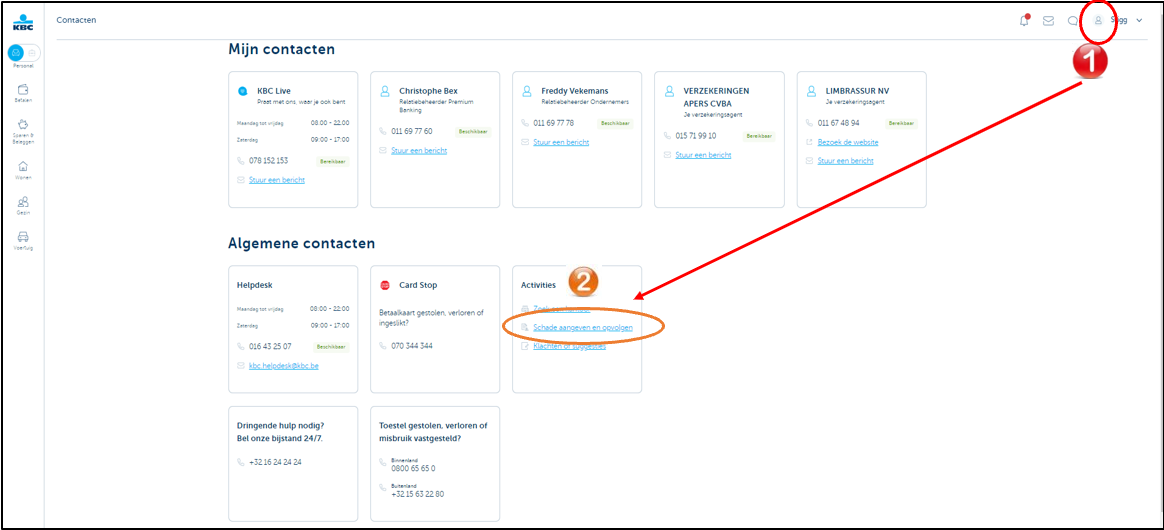The height and width of the screenshot is (530, 1164).
Task: Click LIMBRASSUR Bereikbaar status badge
Action: tap(900, 123)
